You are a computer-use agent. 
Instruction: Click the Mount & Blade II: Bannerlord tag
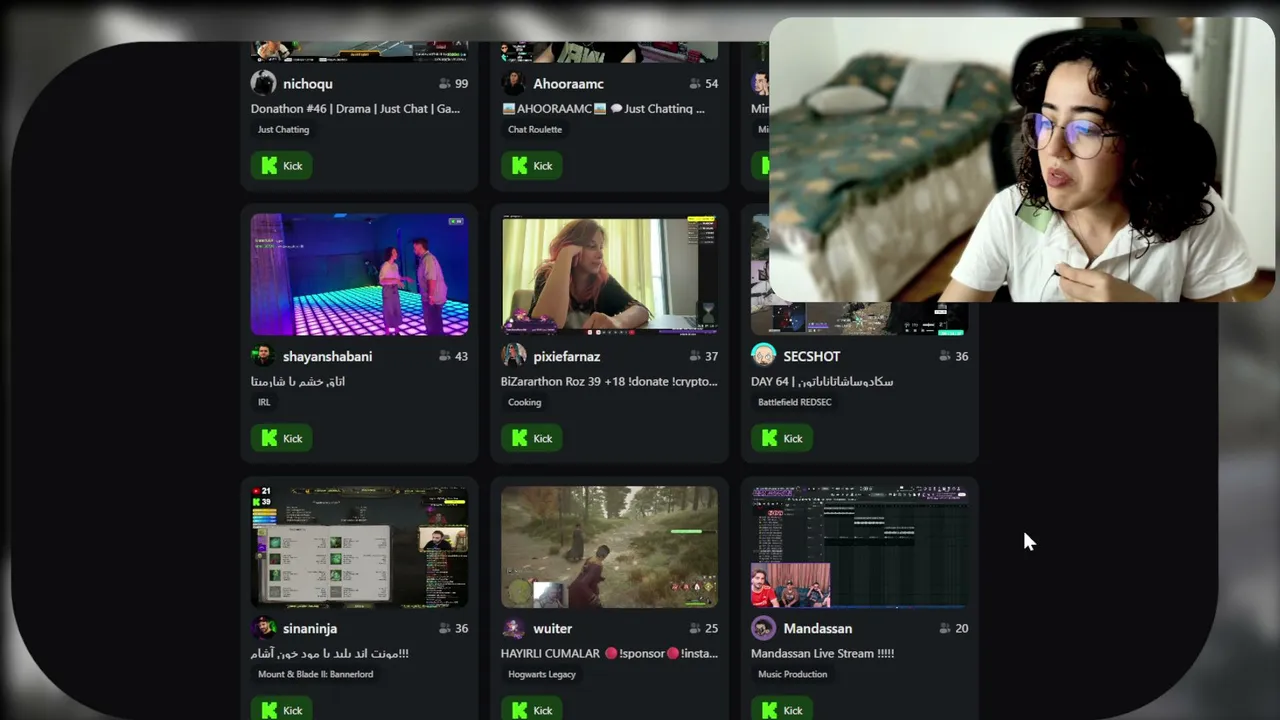[316, 674]
